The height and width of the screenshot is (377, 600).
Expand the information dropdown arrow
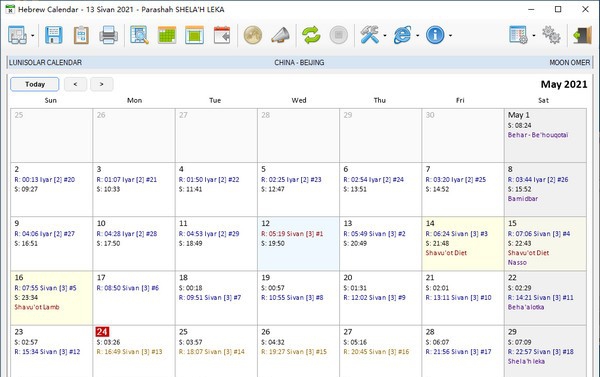pos(450,36)
